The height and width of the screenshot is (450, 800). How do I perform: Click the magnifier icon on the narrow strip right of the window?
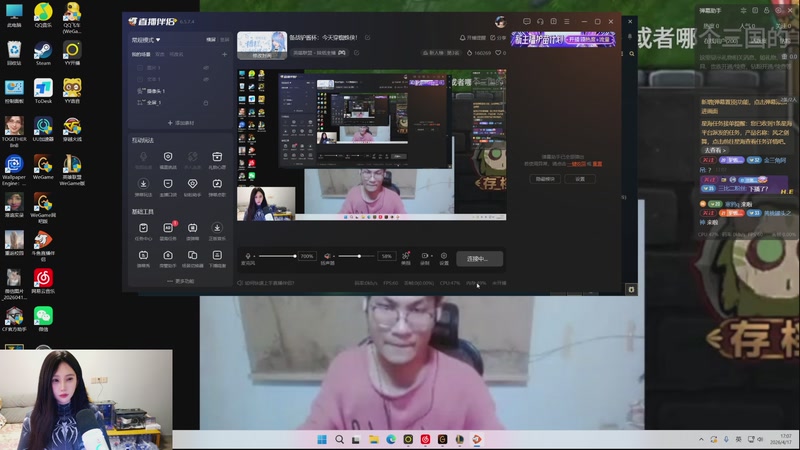[x=632, y=54]
